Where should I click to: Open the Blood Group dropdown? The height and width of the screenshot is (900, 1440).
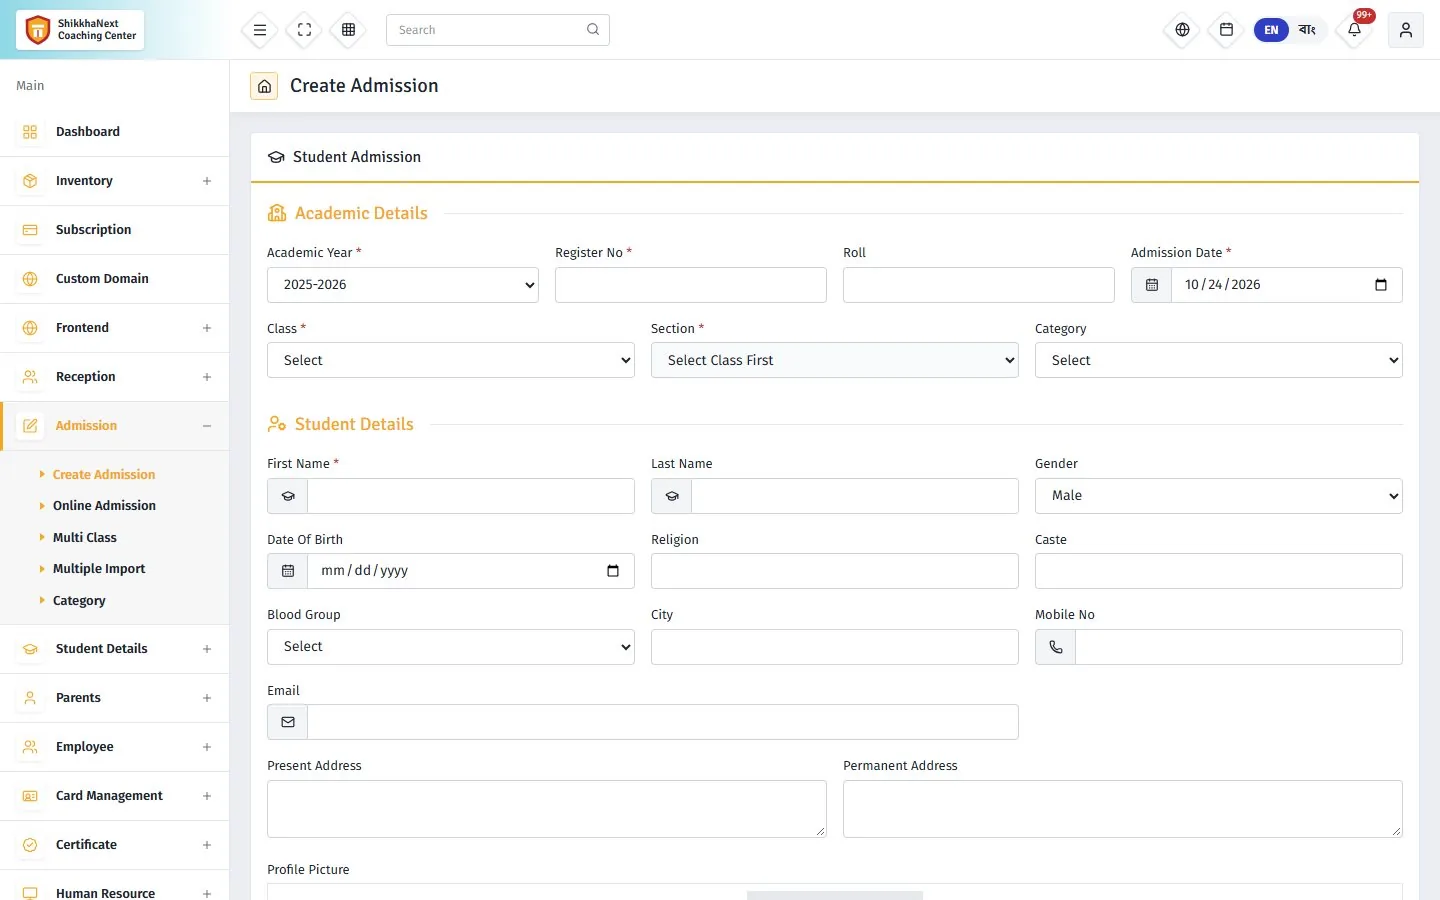click(x=451, y=647)
